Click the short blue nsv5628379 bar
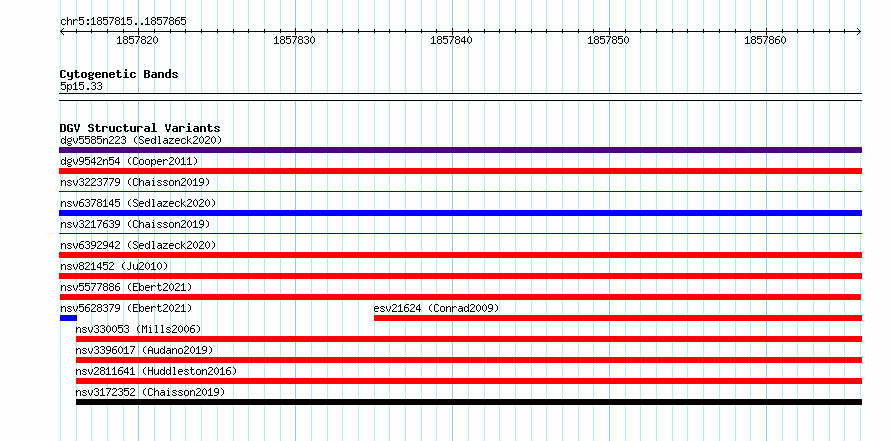The height and width of the screenshot is (441, 890). click(68, 318)
